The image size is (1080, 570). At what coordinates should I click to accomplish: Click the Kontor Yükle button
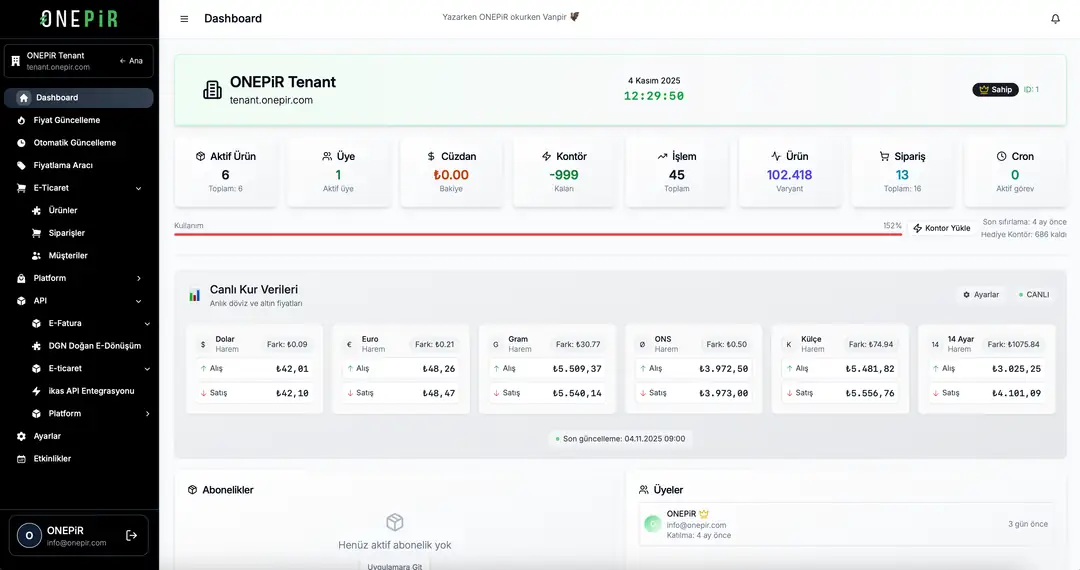pyautogui.click(x=941, y=228)
